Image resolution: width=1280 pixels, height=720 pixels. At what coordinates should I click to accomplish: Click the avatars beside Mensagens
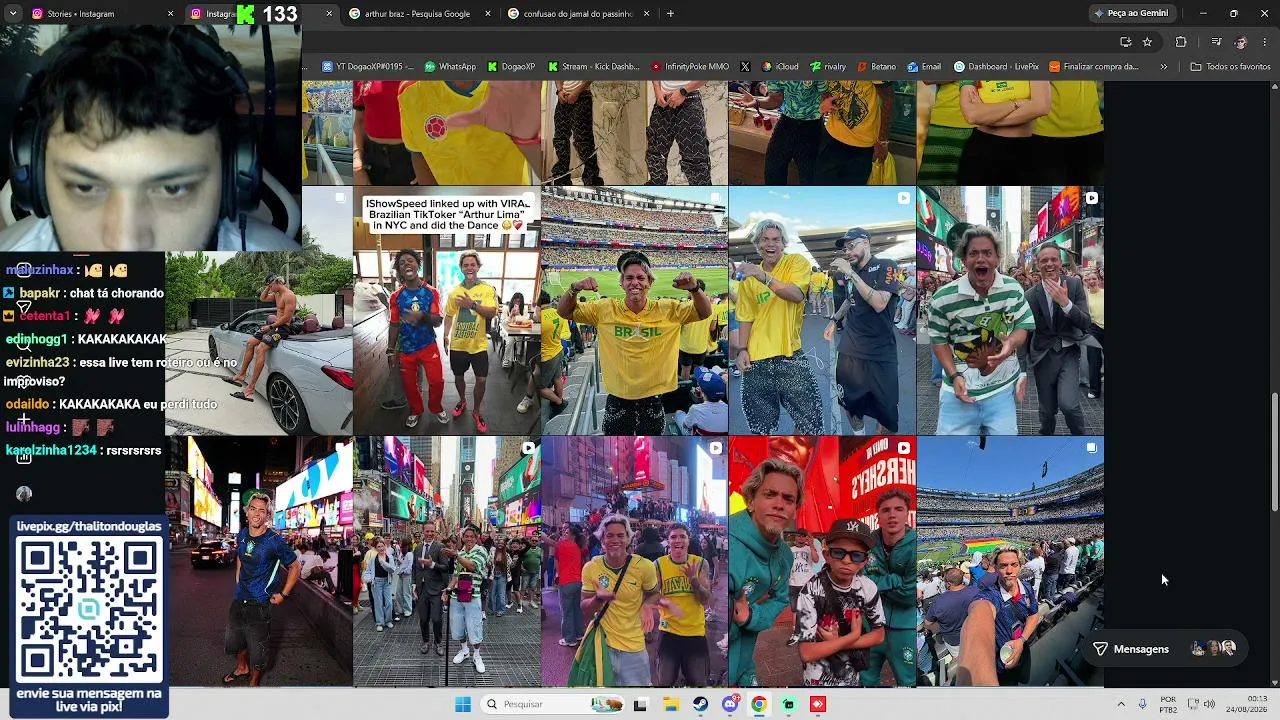(1213, 649)
